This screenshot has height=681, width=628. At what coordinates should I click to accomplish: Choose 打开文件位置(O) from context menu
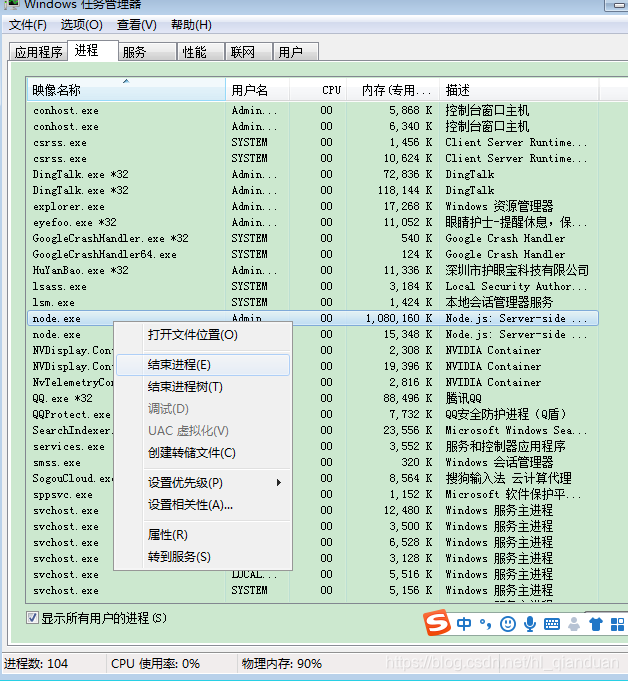203,335
